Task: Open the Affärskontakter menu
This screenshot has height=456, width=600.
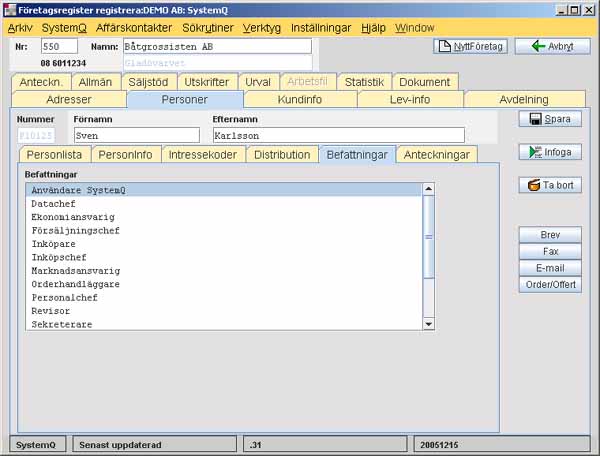Action: pyautogui.click(x=134, y=28)
